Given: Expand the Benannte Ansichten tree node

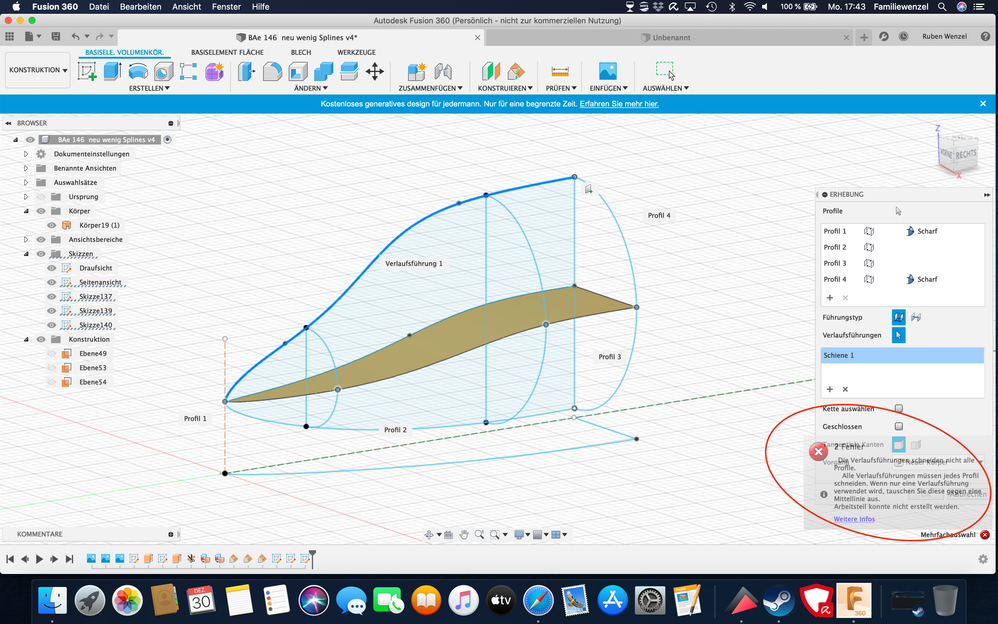Looking at the screenshot, I should coord(26,168).
